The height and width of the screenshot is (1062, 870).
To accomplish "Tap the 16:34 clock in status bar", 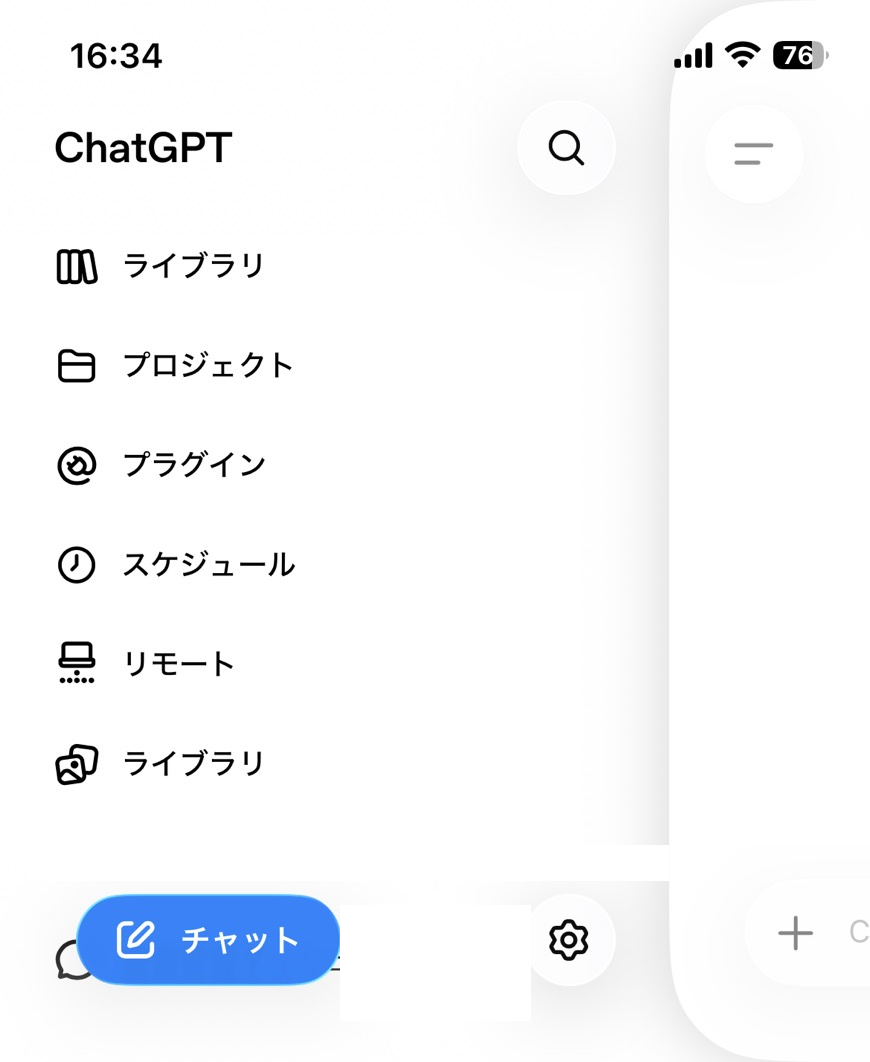I will point(116,56).
